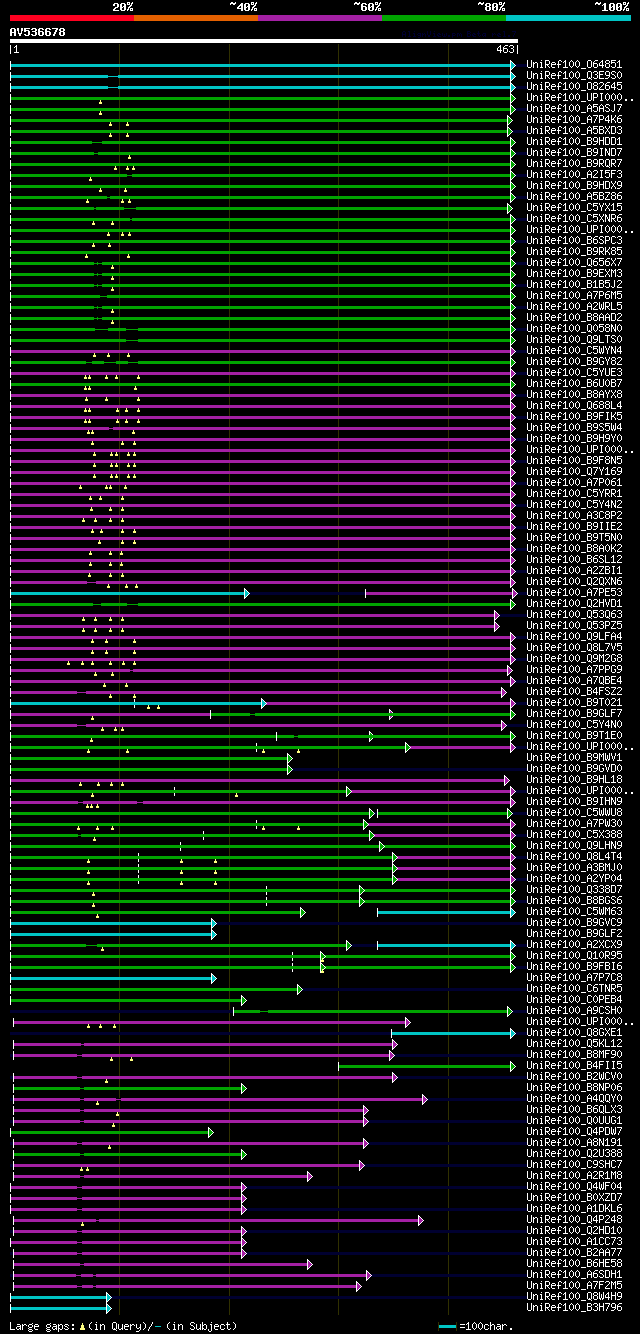Select the green ~80% identity legend bar
Image resolution: width=640 pixels, height=1334 pixels.
pos(444,18)
